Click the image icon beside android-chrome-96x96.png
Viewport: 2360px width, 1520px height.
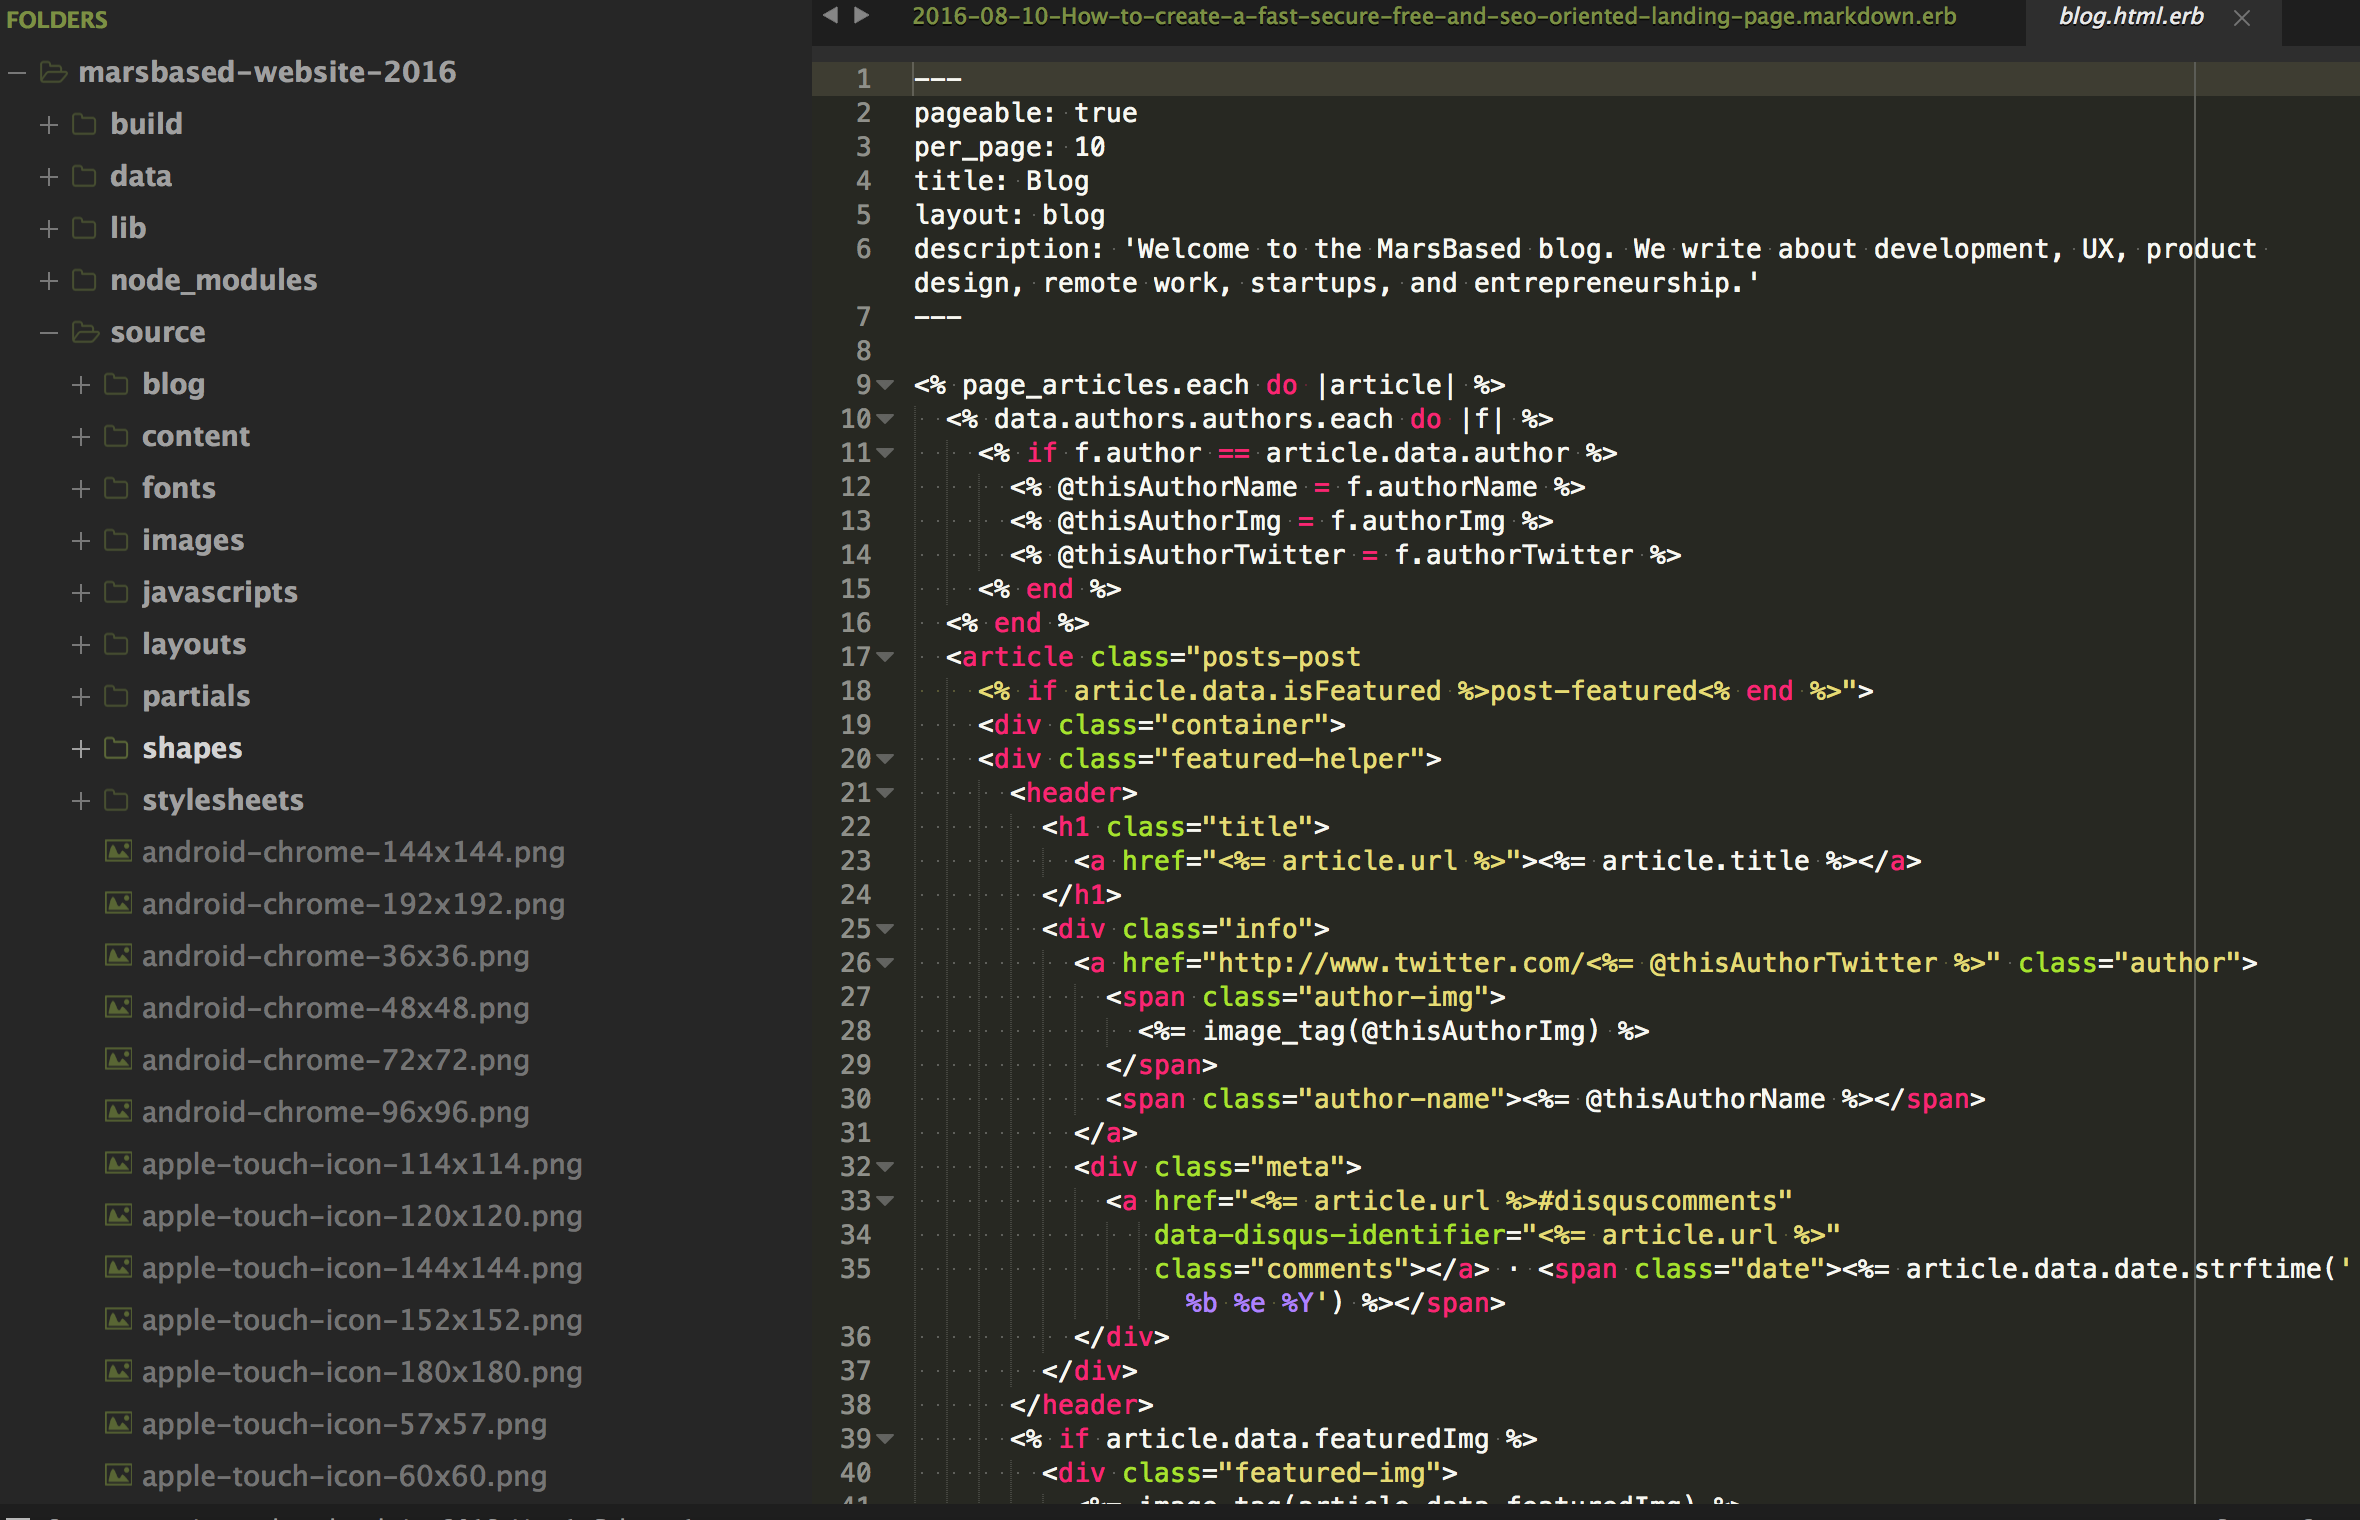point(119,1112)
